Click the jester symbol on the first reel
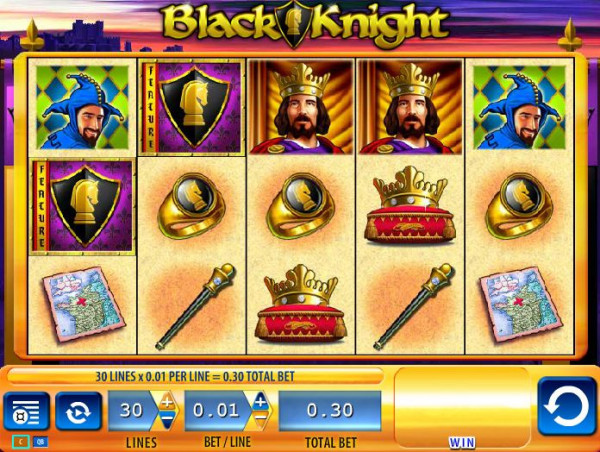Screen dimensions: 600x452 click(x=82, y=107)
